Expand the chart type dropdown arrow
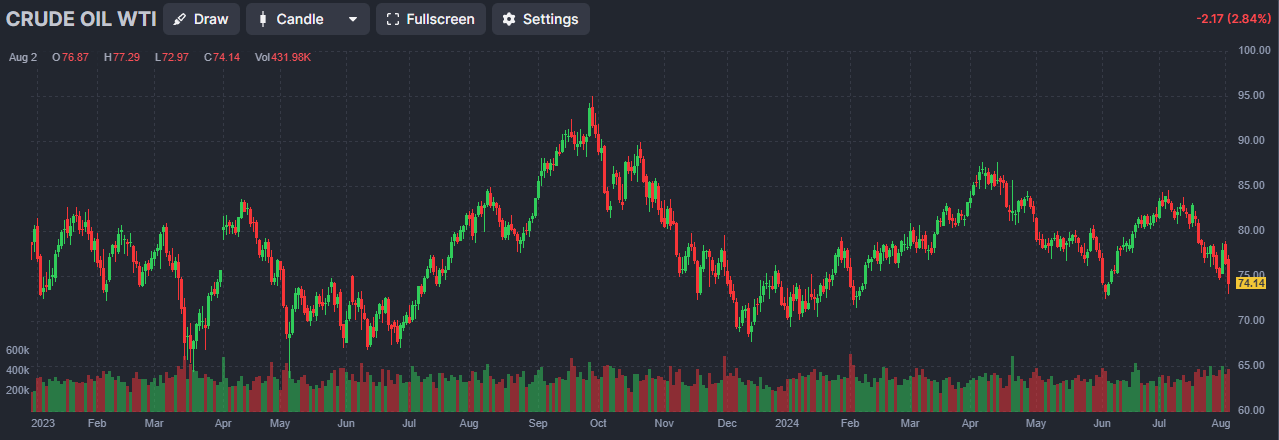This screenshot has height=440, width=1279. coord(352,19)
